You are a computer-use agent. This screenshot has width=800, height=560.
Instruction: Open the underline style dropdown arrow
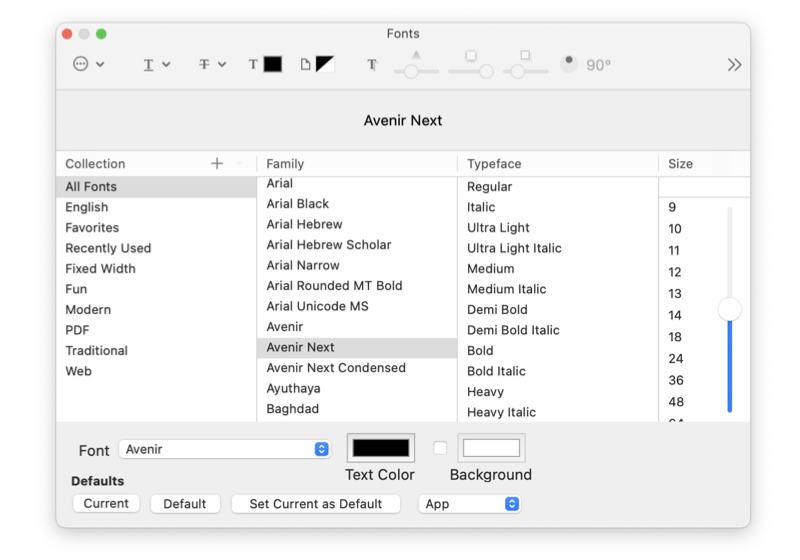166,65
